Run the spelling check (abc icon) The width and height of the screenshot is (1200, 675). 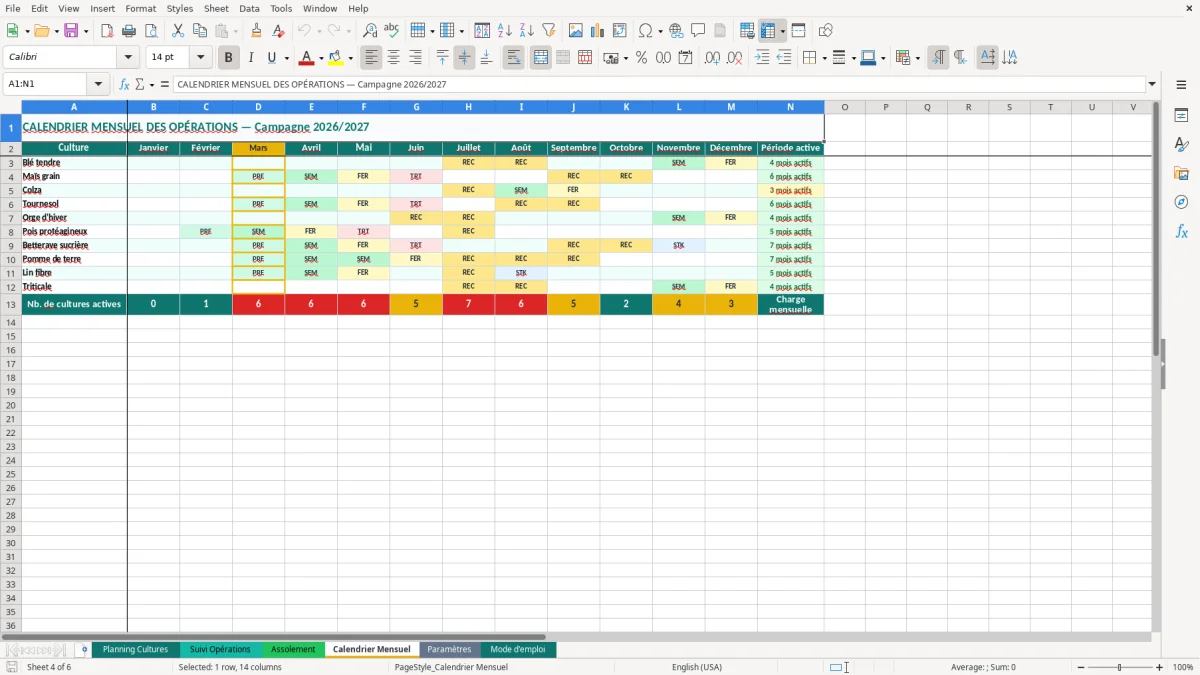[x=391, y=31]
